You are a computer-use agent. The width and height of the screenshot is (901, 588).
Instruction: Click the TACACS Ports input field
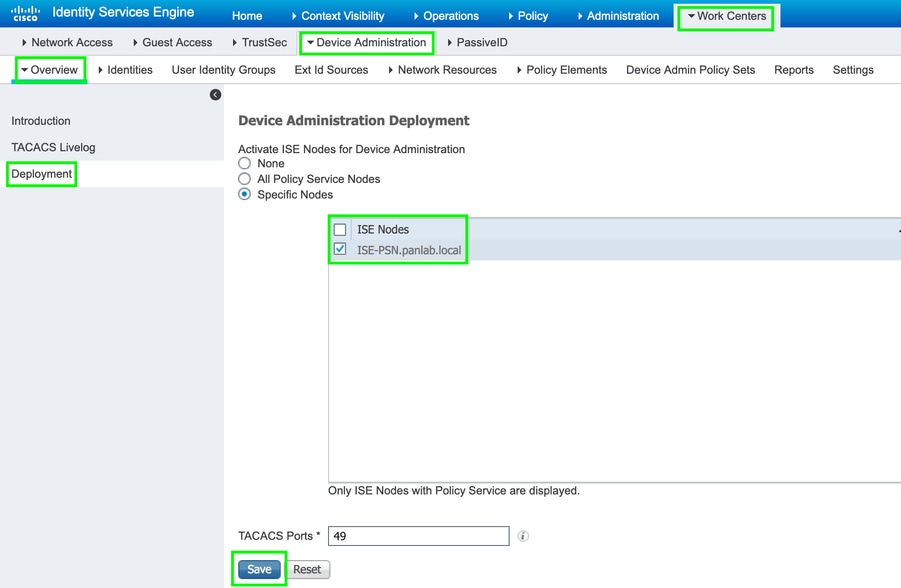[x=418, y=536]
